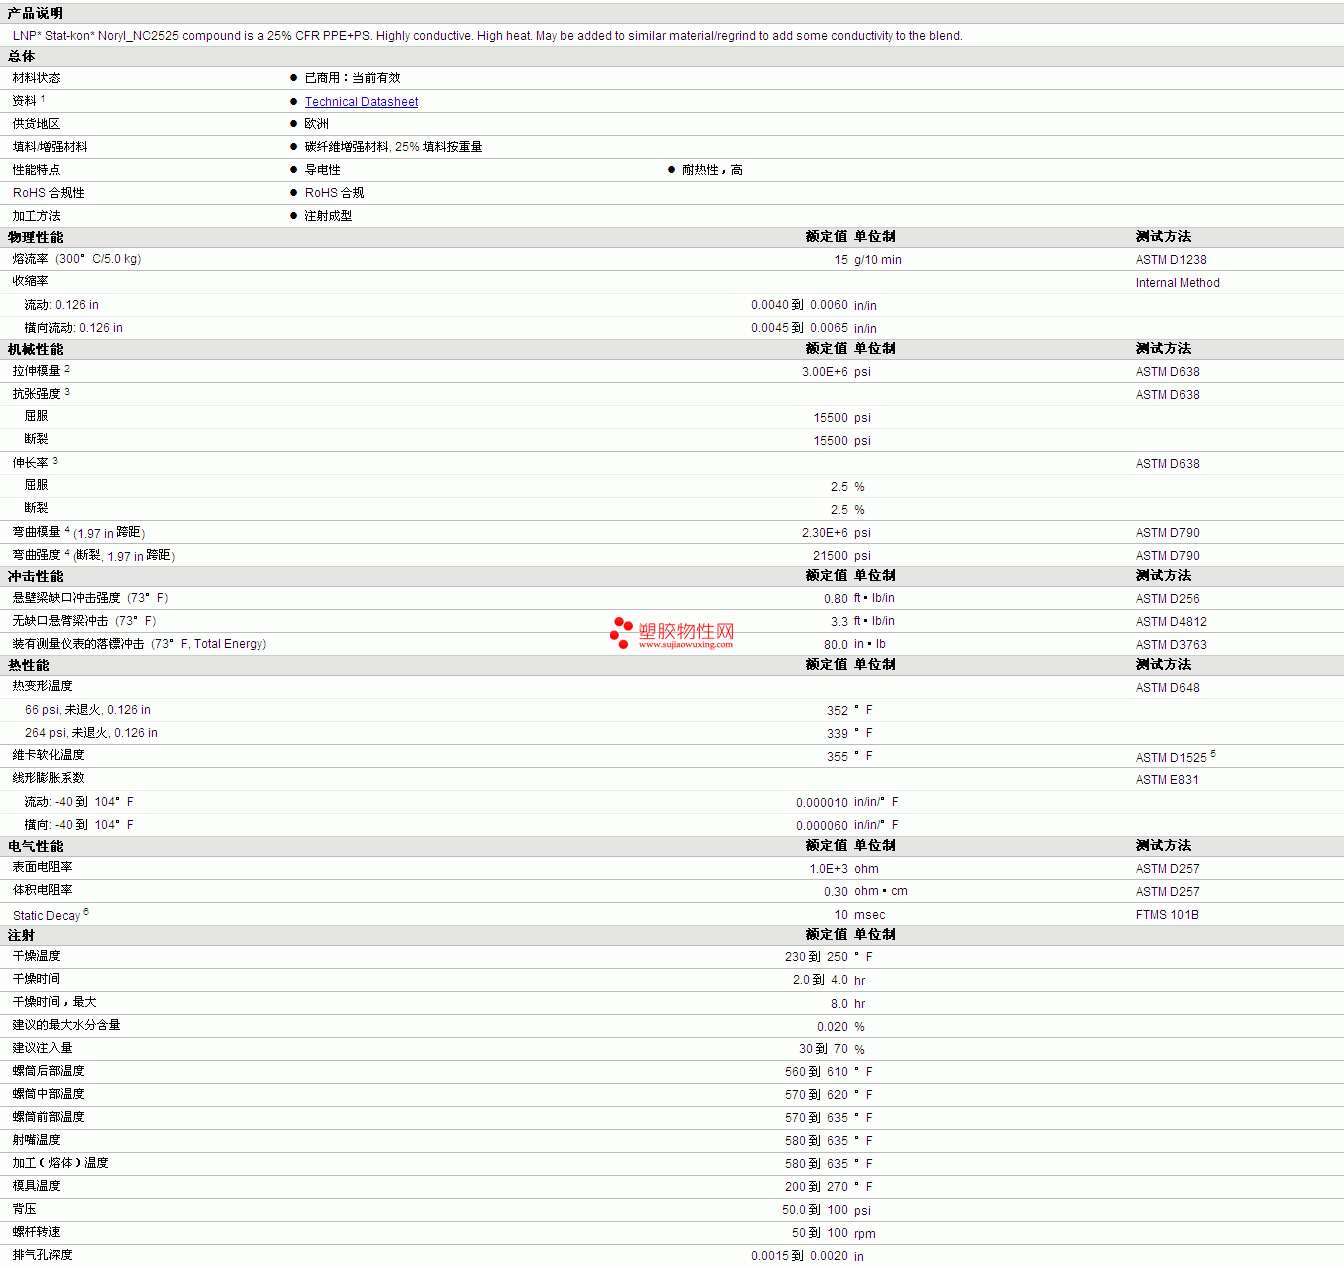This screenshot has width=1344, height=1267.
Task: Click 螺筒中部温度 row label
Action: [49, 1094]
